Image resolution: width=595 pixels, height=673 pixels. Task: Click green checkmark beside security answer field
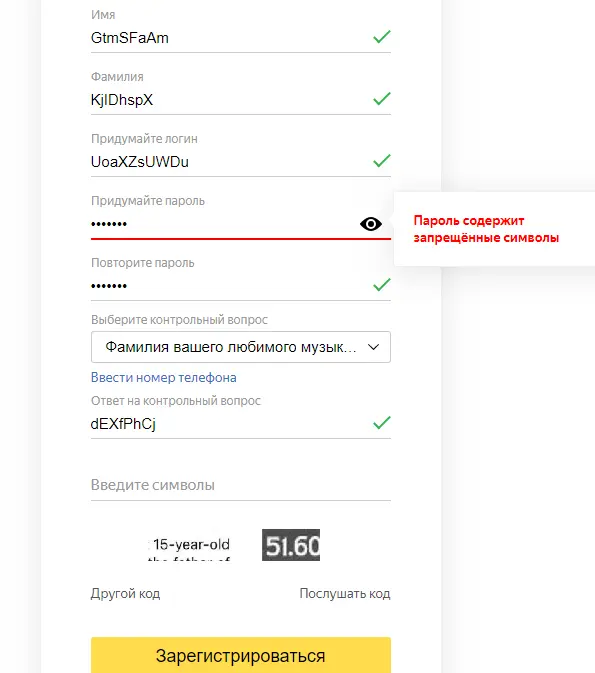(x=382, y=423)
